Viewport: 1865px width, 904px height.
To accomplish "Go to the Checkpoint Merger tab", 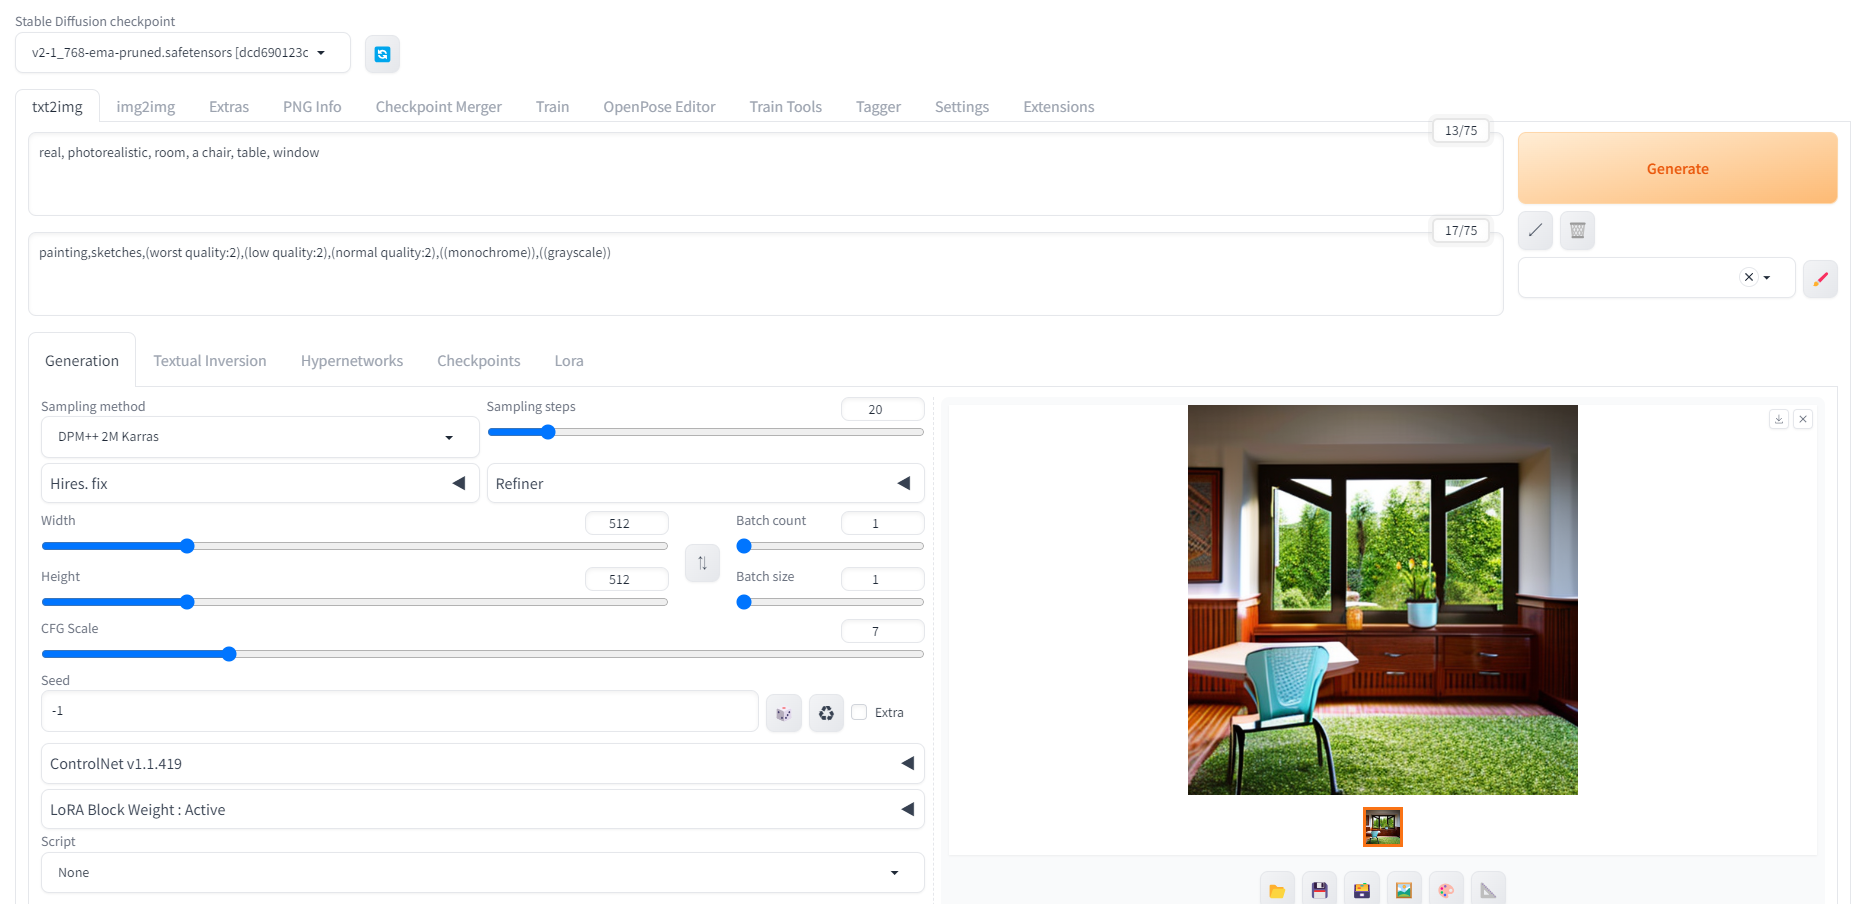I will point(439,107).
